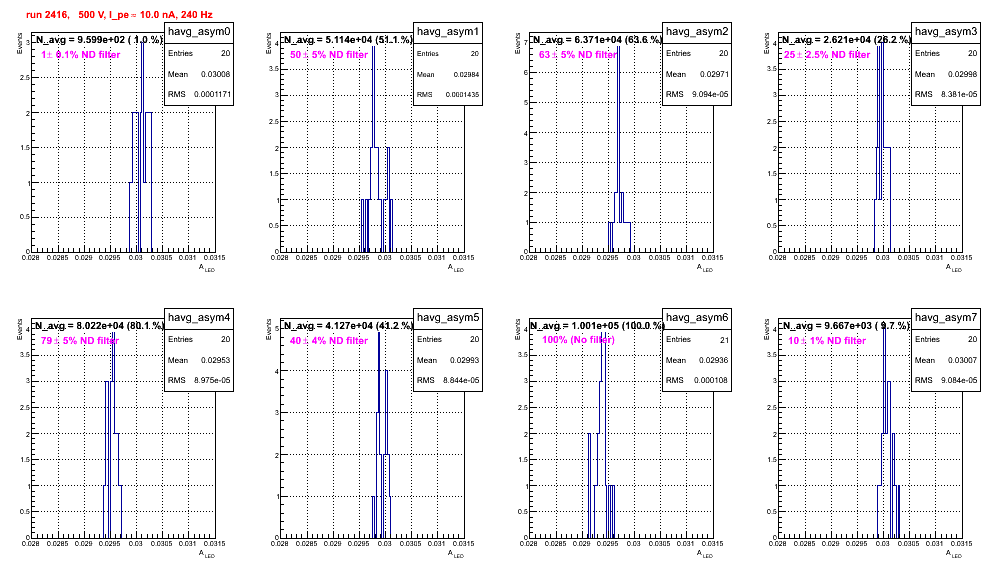Image resolution: width=996 pixels, height=572 pixels.
Task: Click the 100% (No filter) label
Action: pyautogui.click(x=579, y=340)
